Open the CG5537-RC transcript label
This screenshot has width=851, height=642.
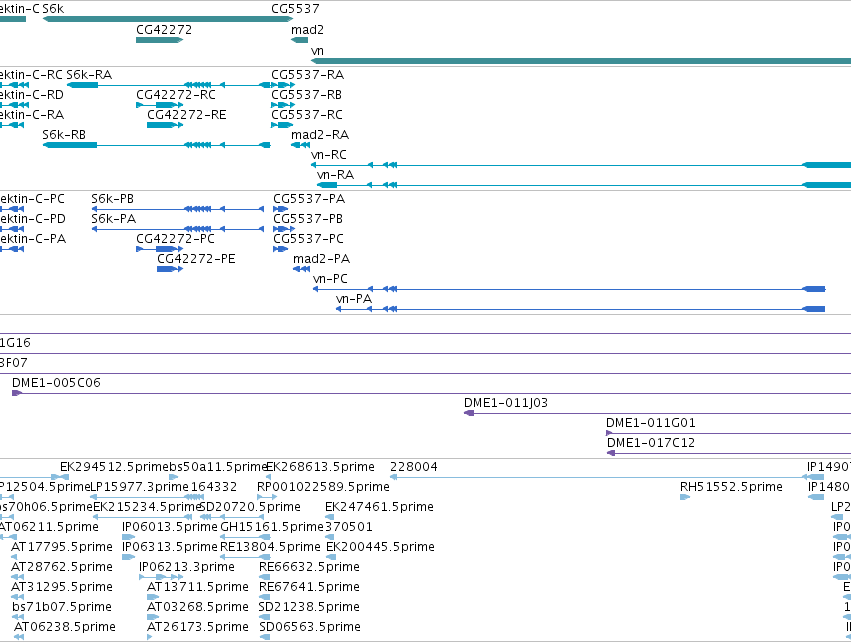[307, 115]
